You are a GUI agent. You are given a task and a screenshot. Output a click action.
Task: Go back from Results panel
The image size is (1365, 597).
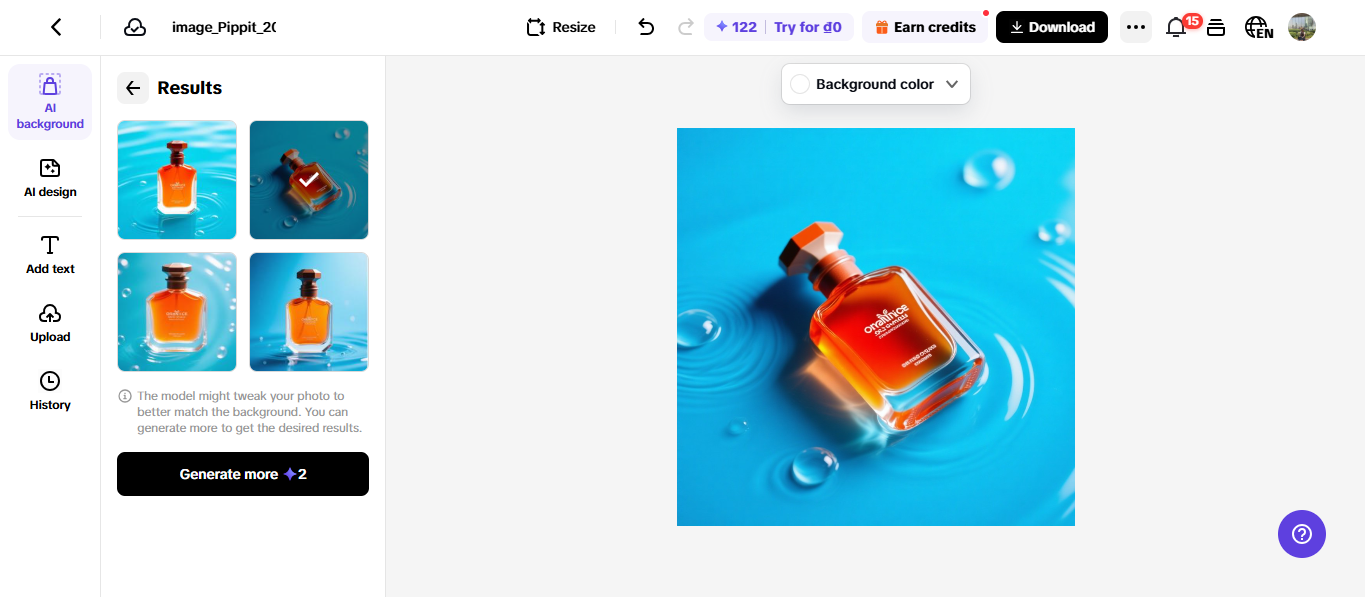(133, 88)
